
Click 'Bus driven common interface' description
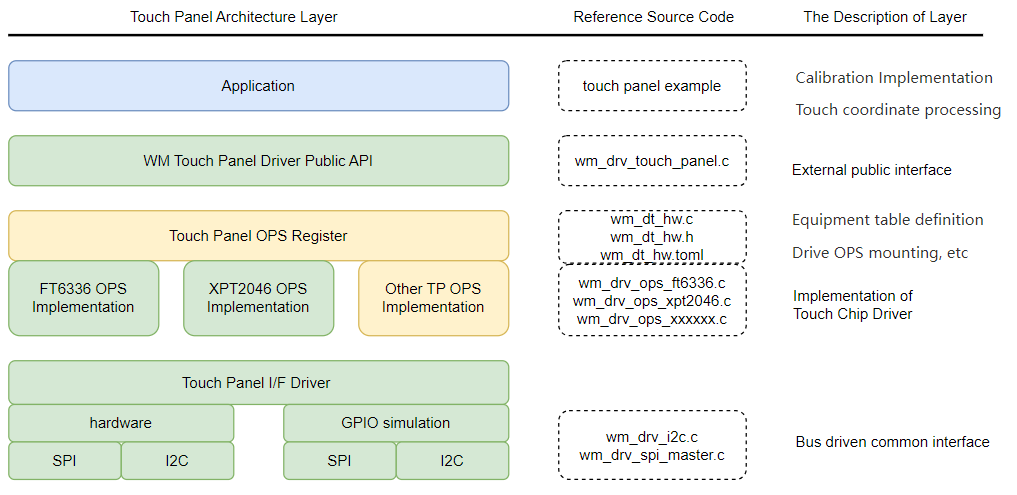(892, 442)
